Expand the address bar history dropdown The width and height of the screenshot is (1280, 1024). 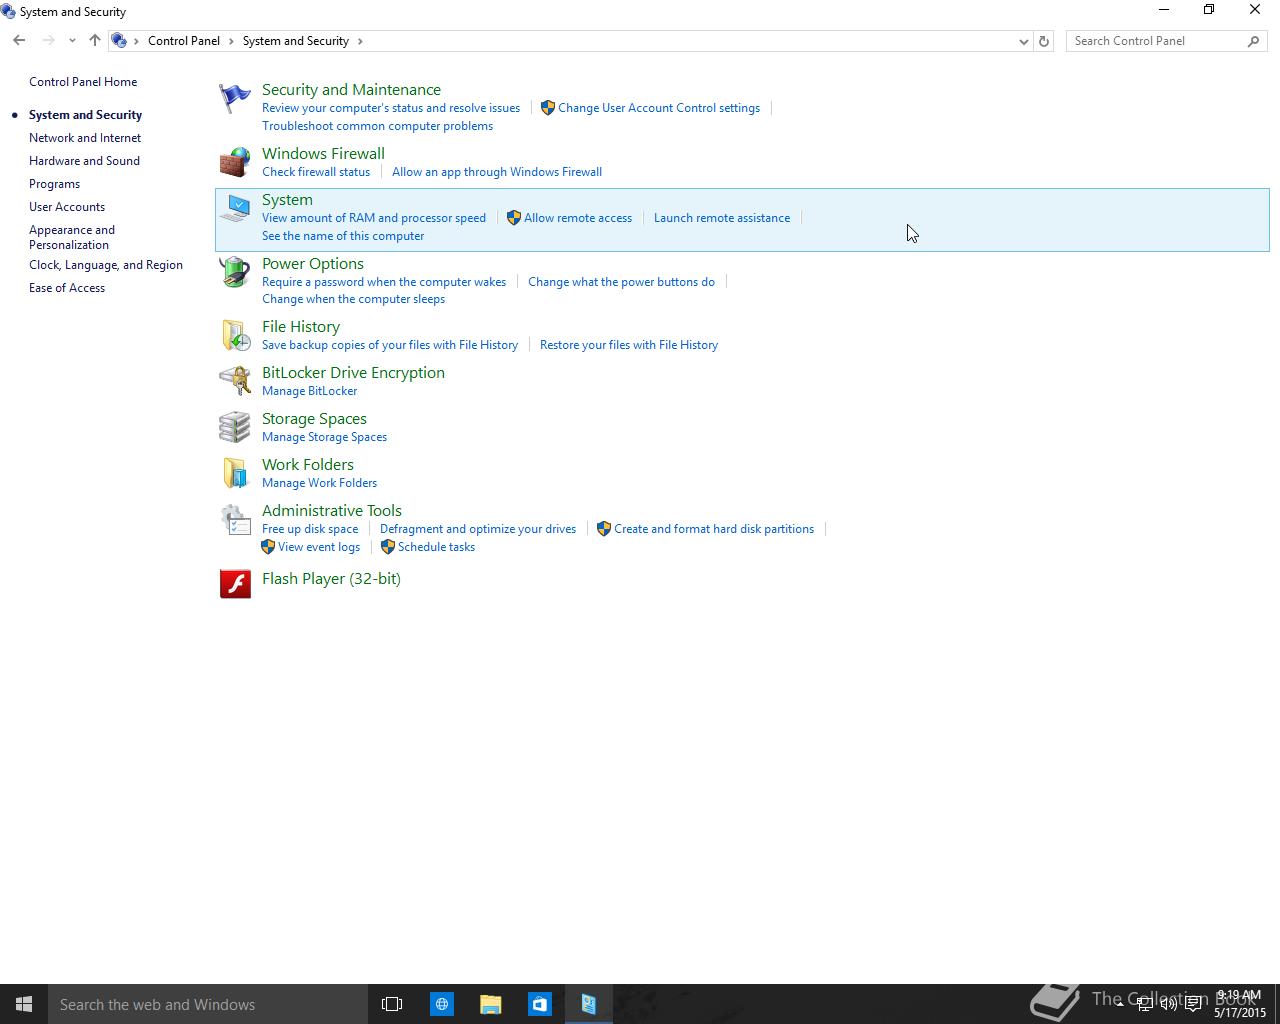click(1023, 41)
